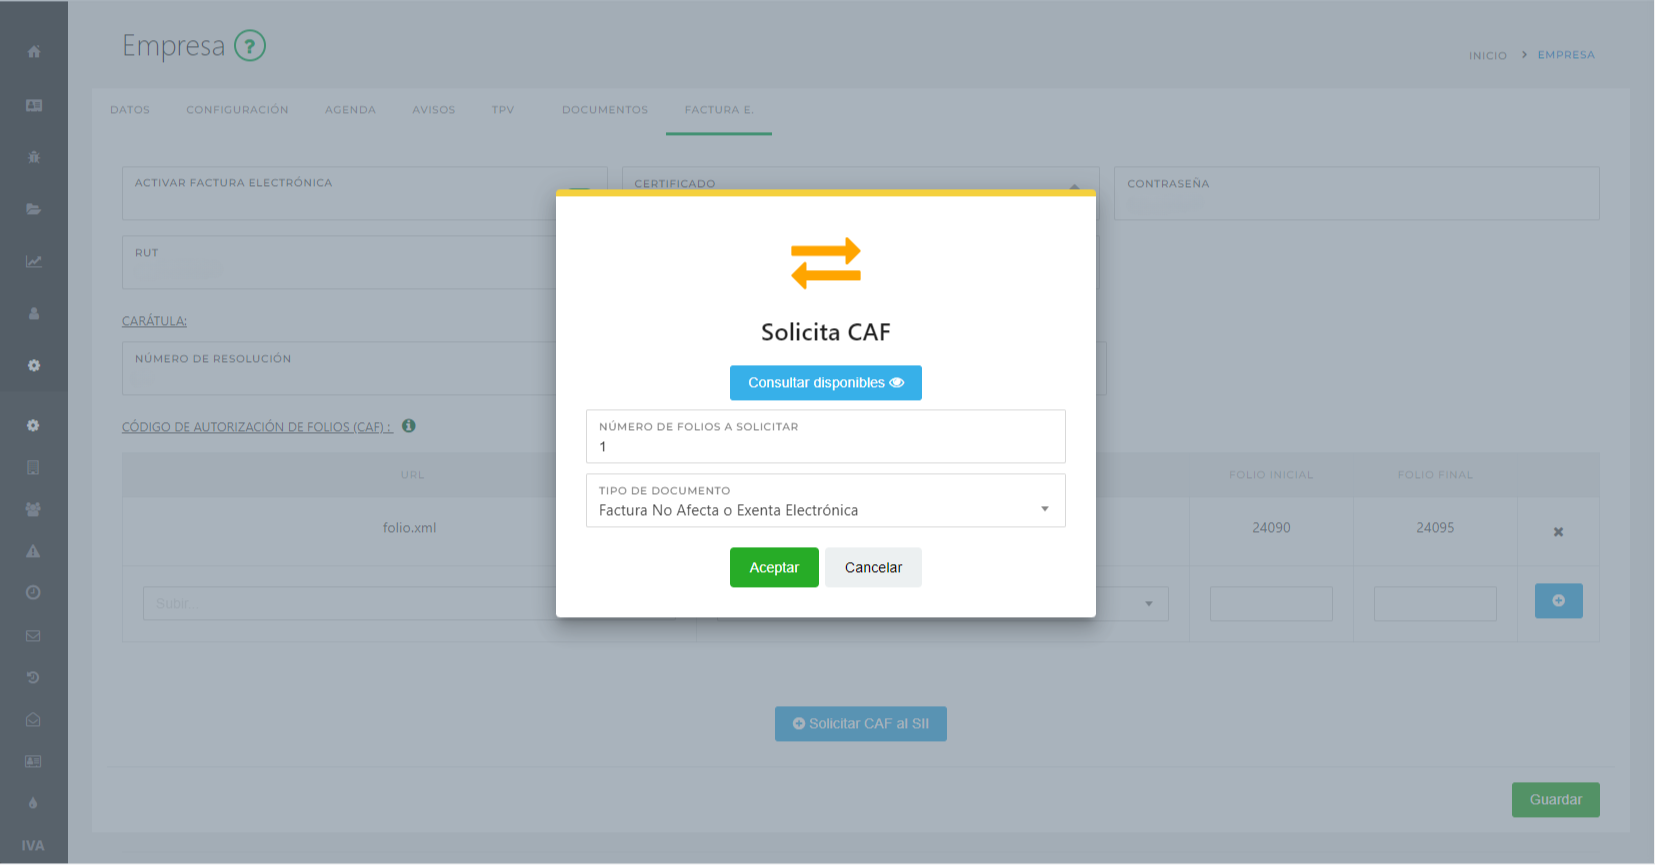Open the warning triangle icon in sidebar

33,551
